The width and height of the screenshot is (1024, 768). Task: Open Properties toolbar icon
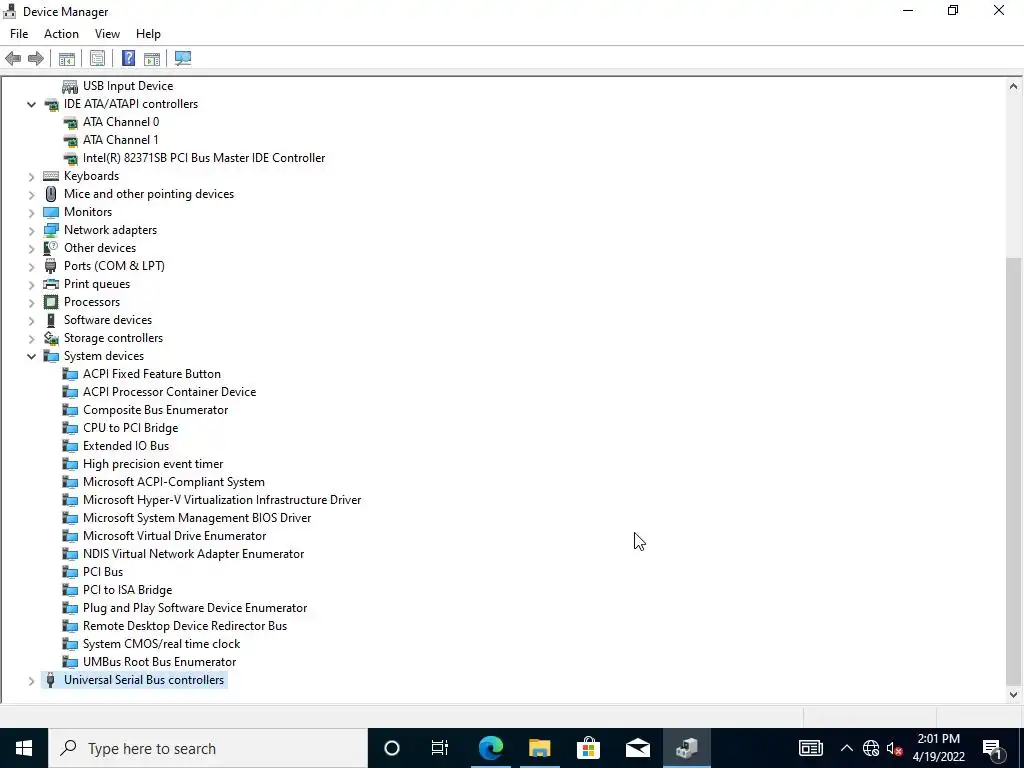pyautogui.click(x=97, y=59)
